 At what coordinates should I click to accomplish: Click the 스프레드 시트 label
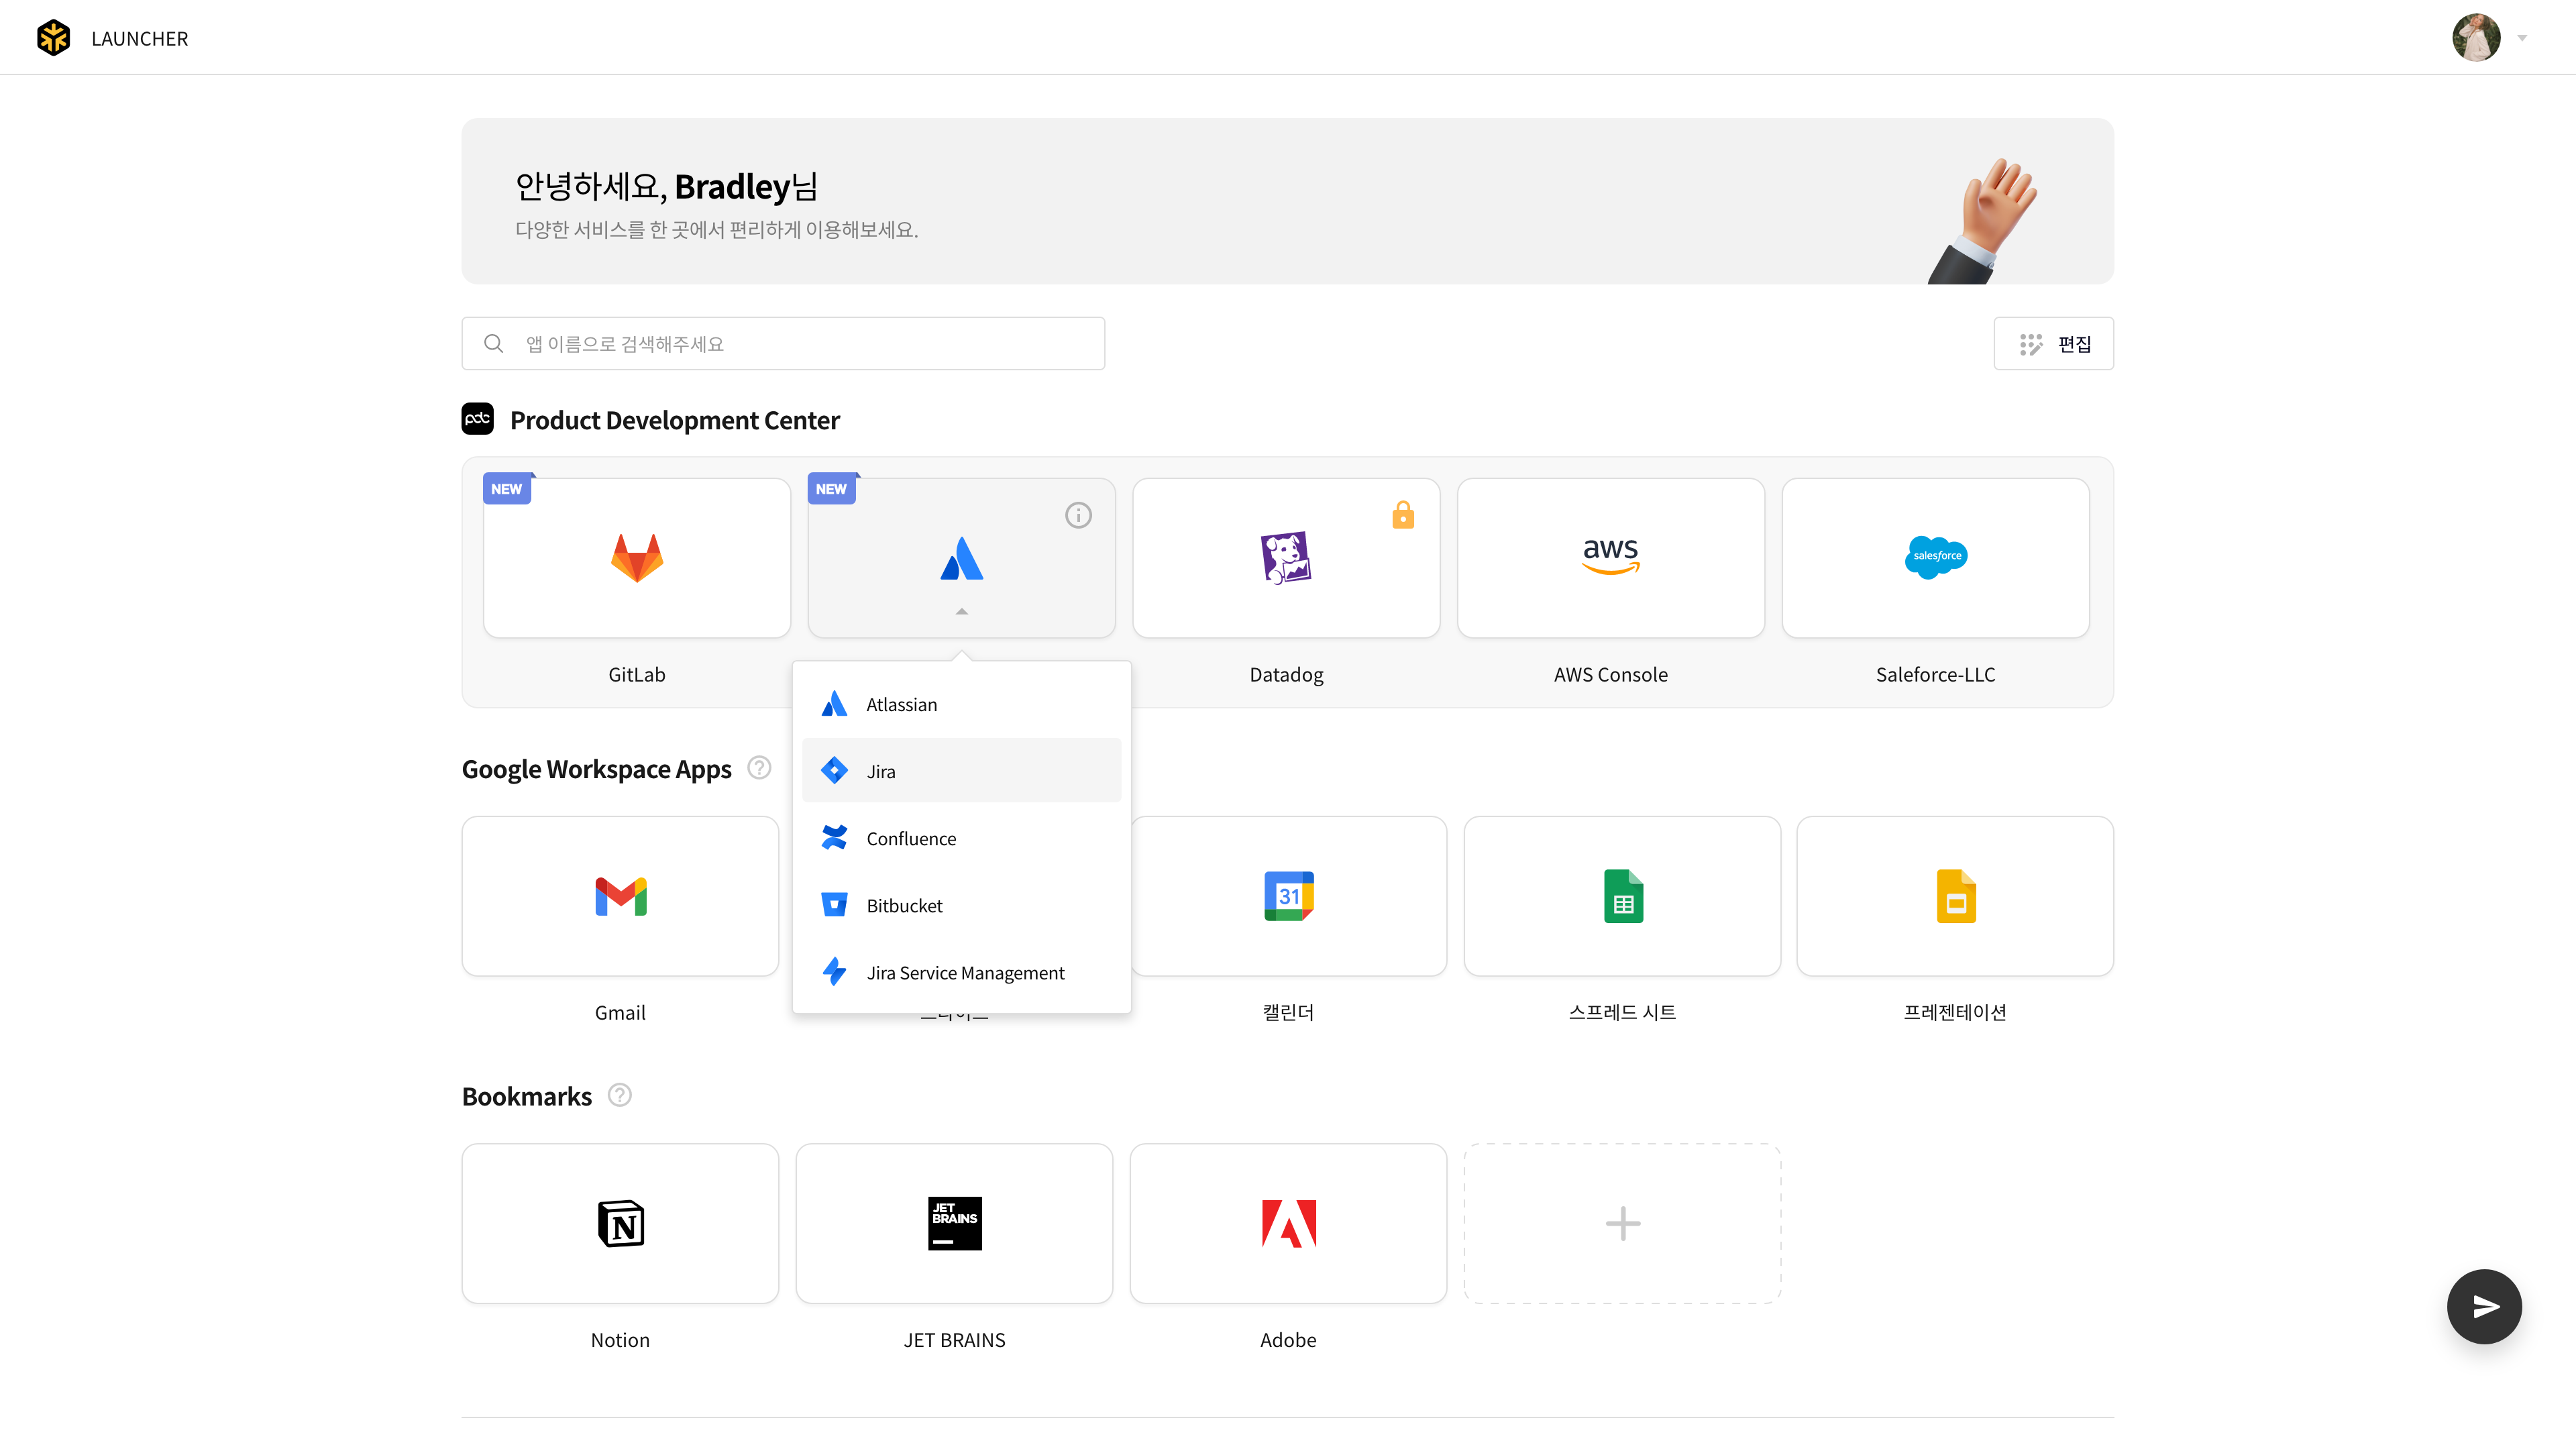coord(1622,1012)
